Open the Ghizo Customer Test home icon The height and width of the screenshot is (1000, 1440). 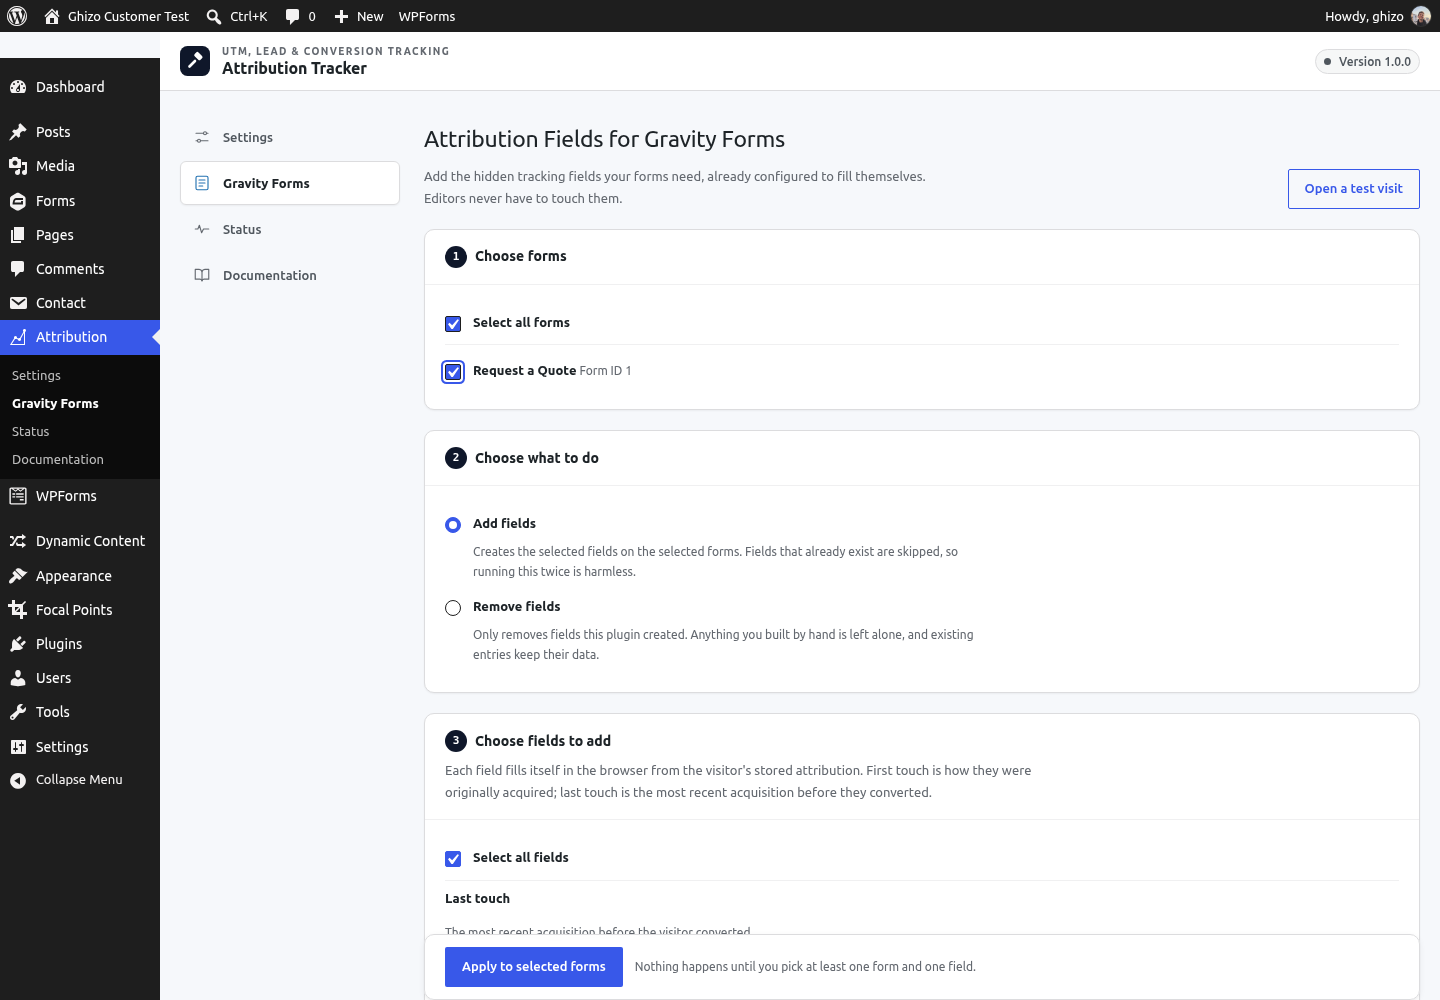52,16
